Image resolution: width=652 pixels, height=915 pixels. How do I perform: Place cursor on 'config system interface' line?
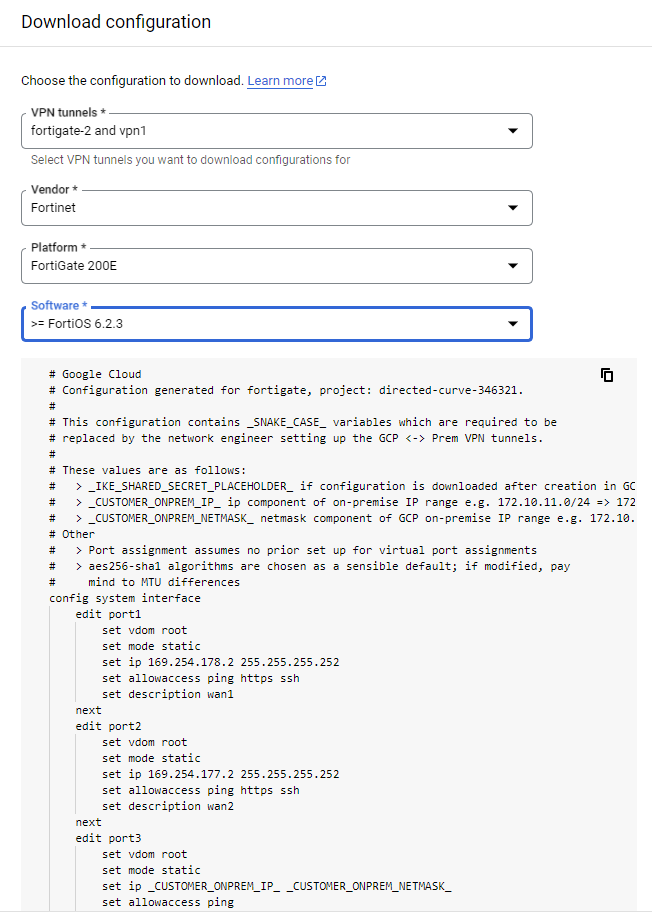125,598
